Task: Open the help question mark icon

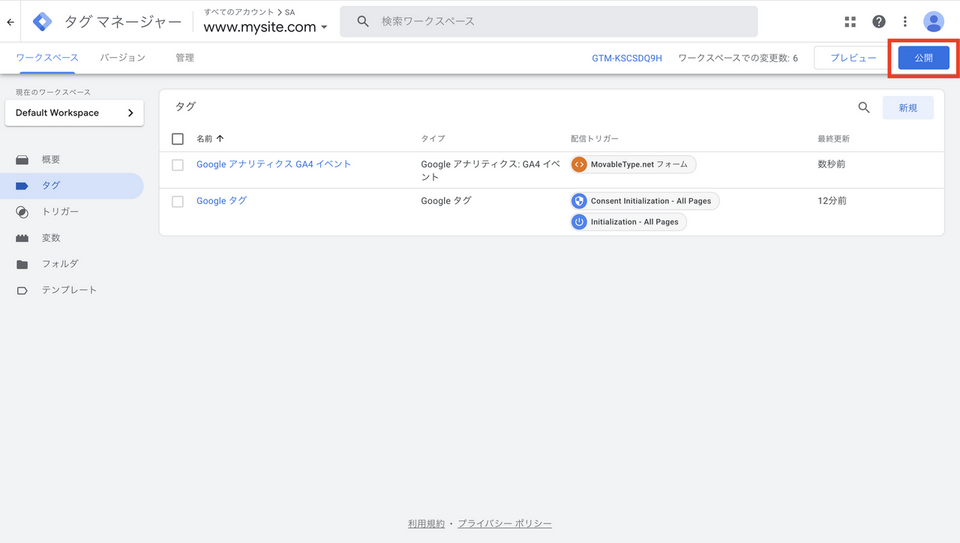Action: [x=879, y=21]
